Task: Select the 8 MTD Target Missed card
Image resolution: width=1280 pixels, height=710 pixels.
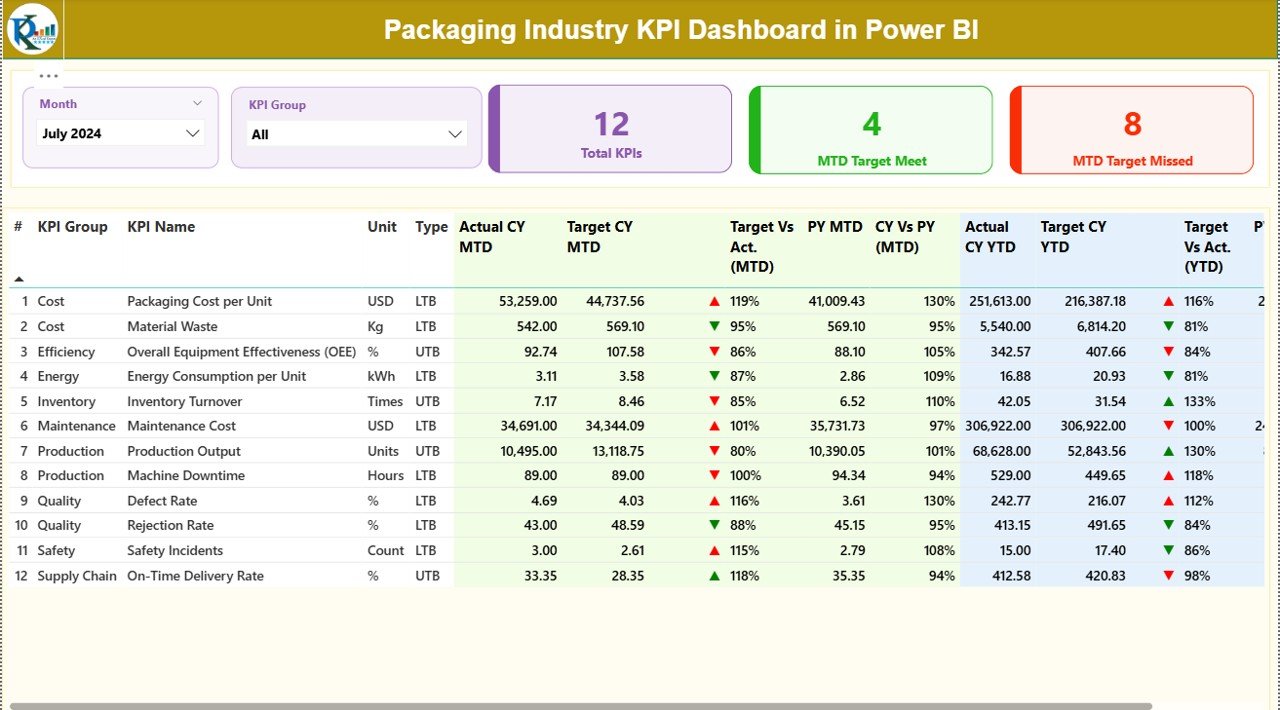Action: click(1131, 130)
